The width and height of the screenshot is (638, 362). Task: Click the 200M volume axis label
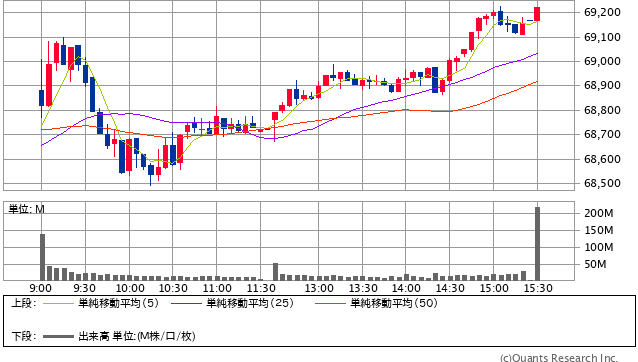(599, 213)
